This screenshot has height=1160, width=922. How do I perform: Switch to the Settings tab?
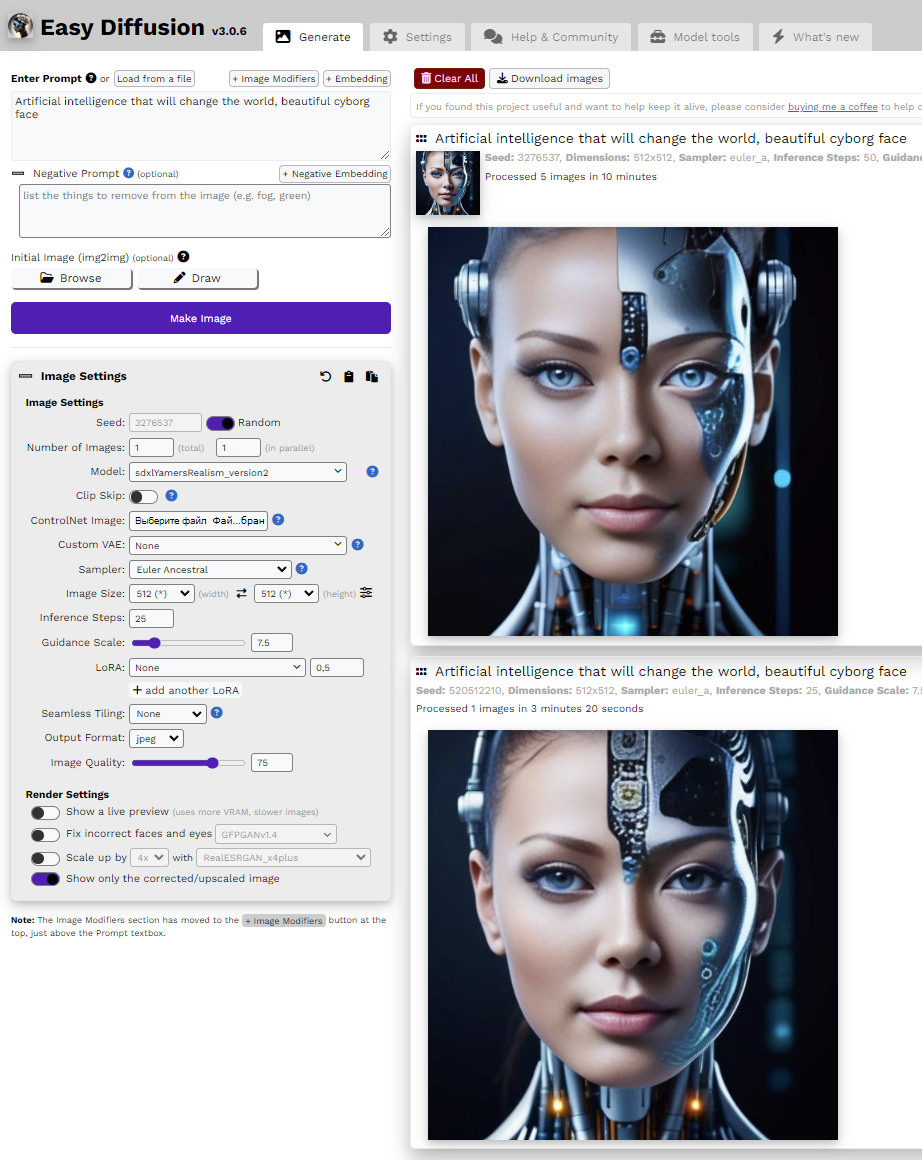(x=418, y=37)
